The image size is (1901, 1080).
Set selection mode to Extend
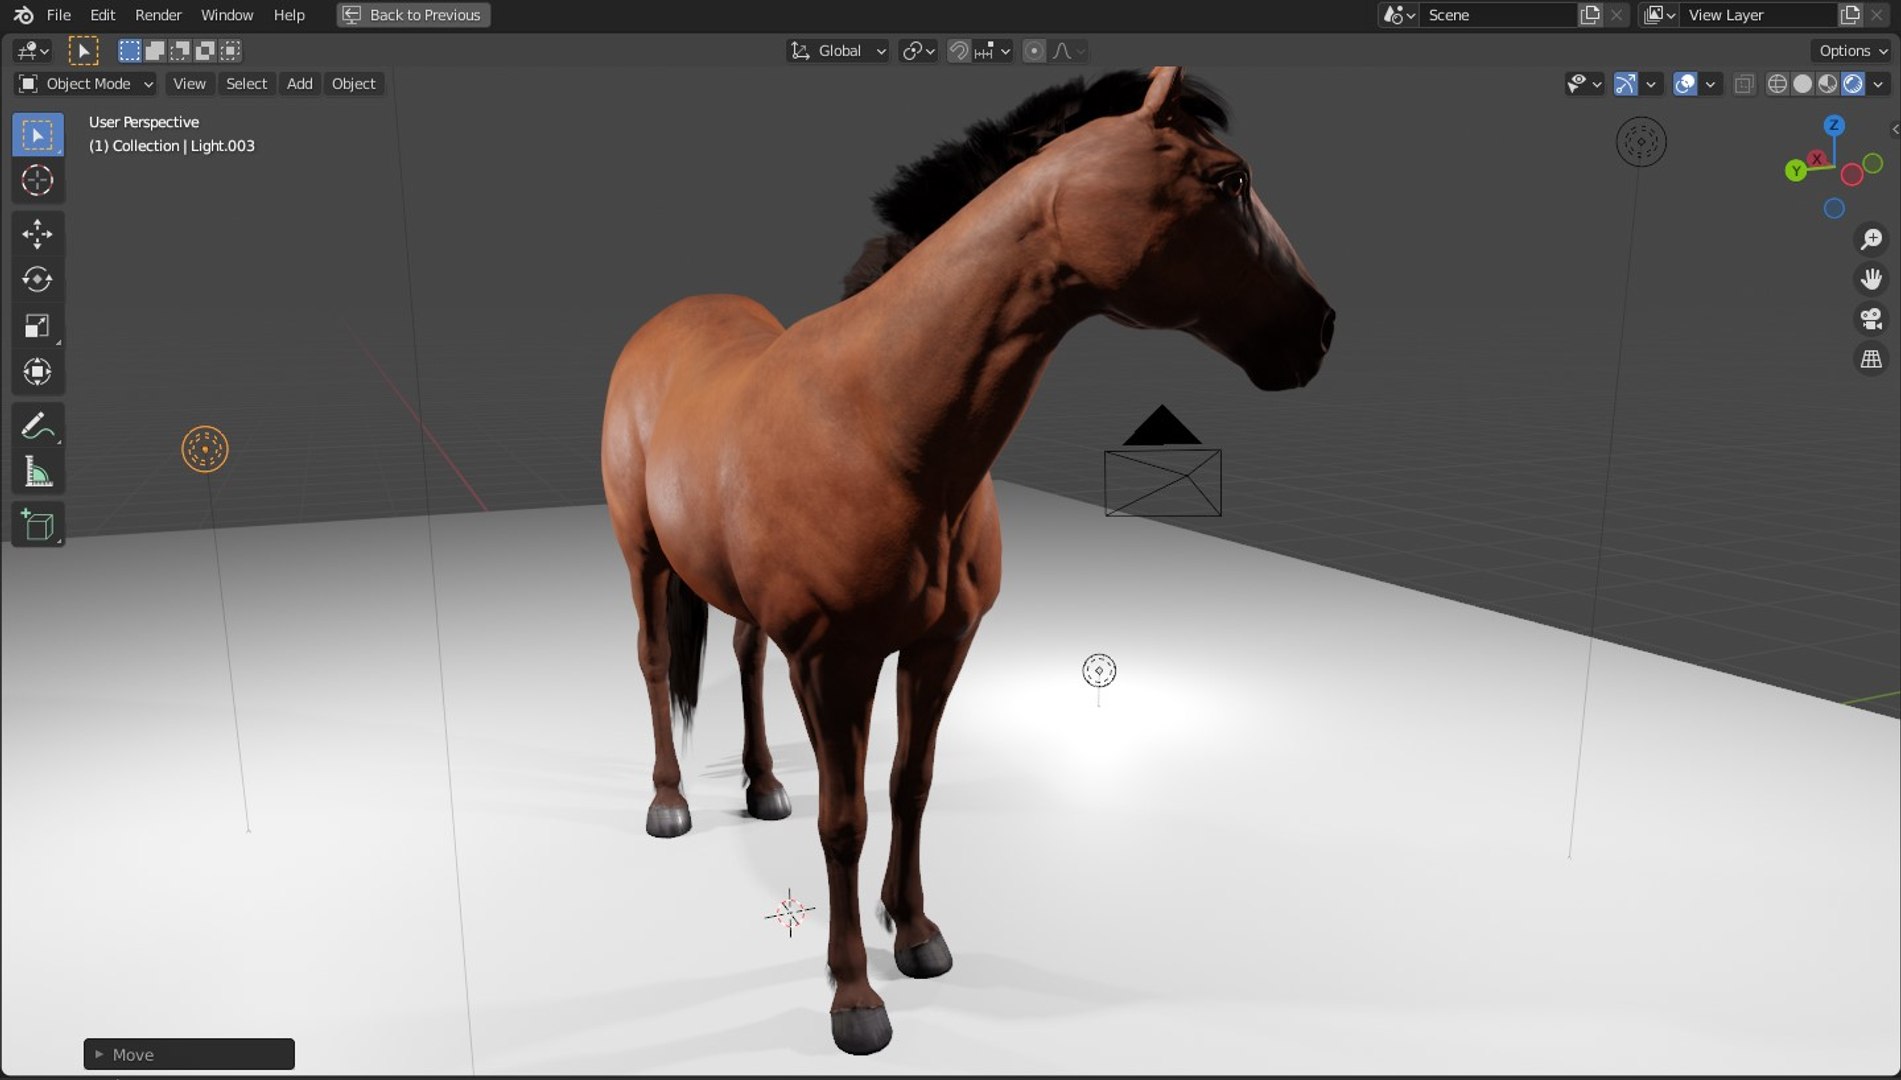[155, 51]
